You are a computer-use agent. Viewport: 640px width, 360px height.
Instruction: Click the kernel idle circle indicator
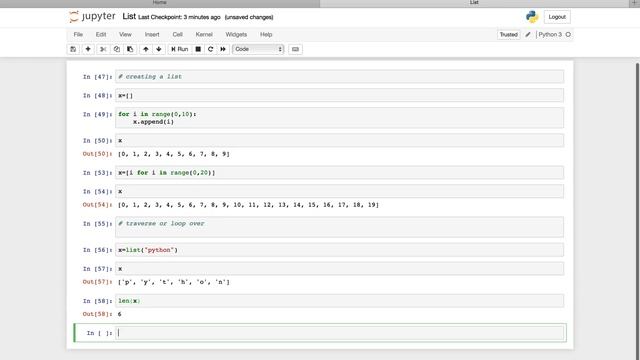568,35
